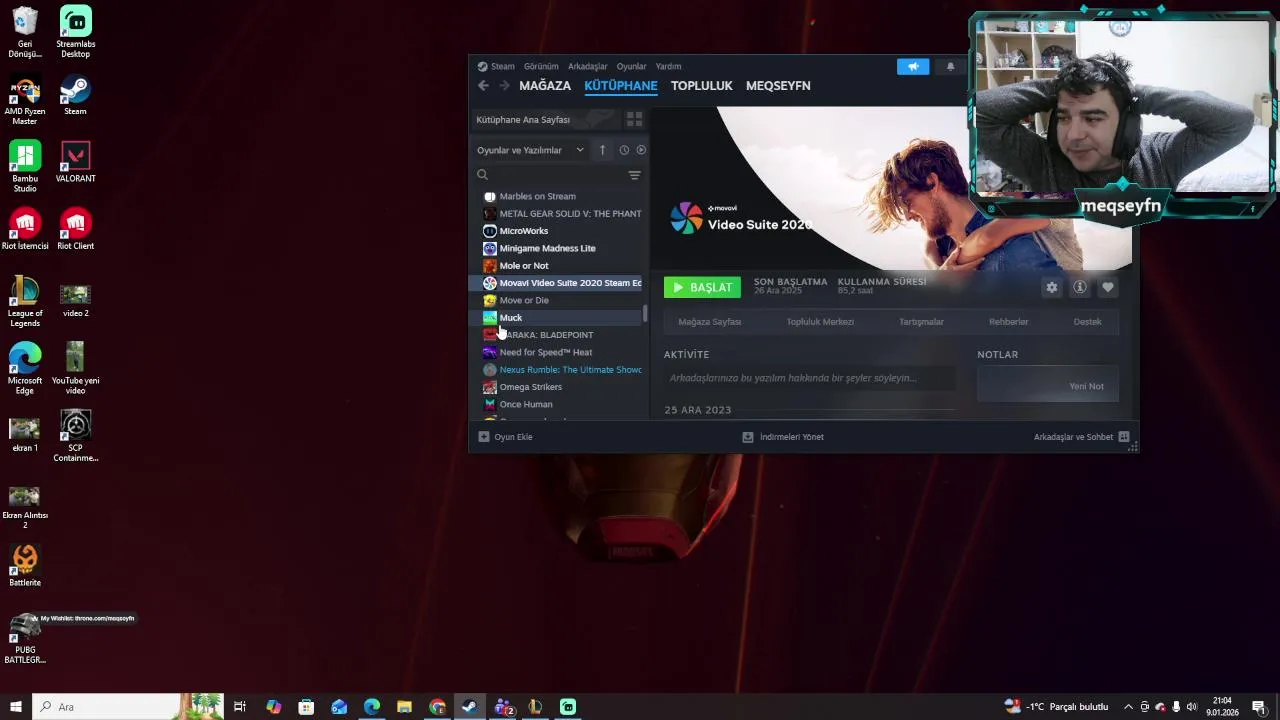The height and width of the screenshot is (720, 1280).
Task: Open İndirmeleri Yönet downloads
Action: pyautogui.click(x=783, y=437)
